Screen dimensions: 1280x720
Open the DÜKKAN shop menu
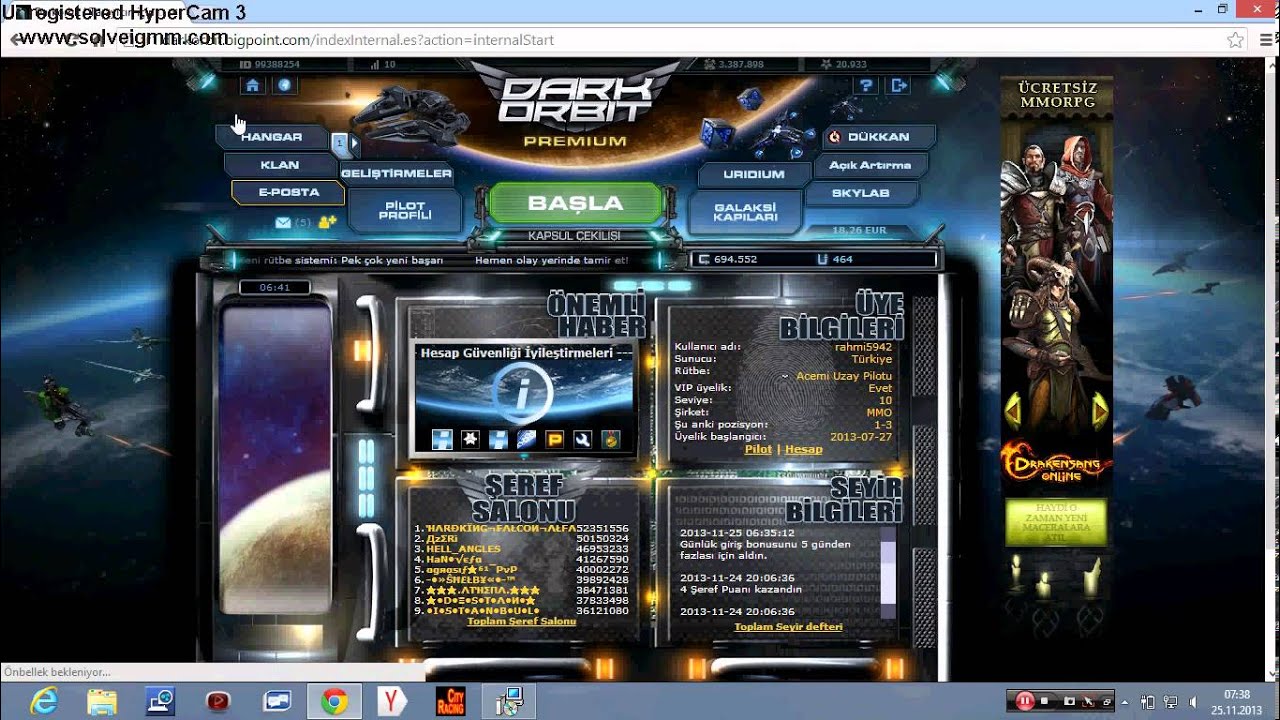point(879,137)
